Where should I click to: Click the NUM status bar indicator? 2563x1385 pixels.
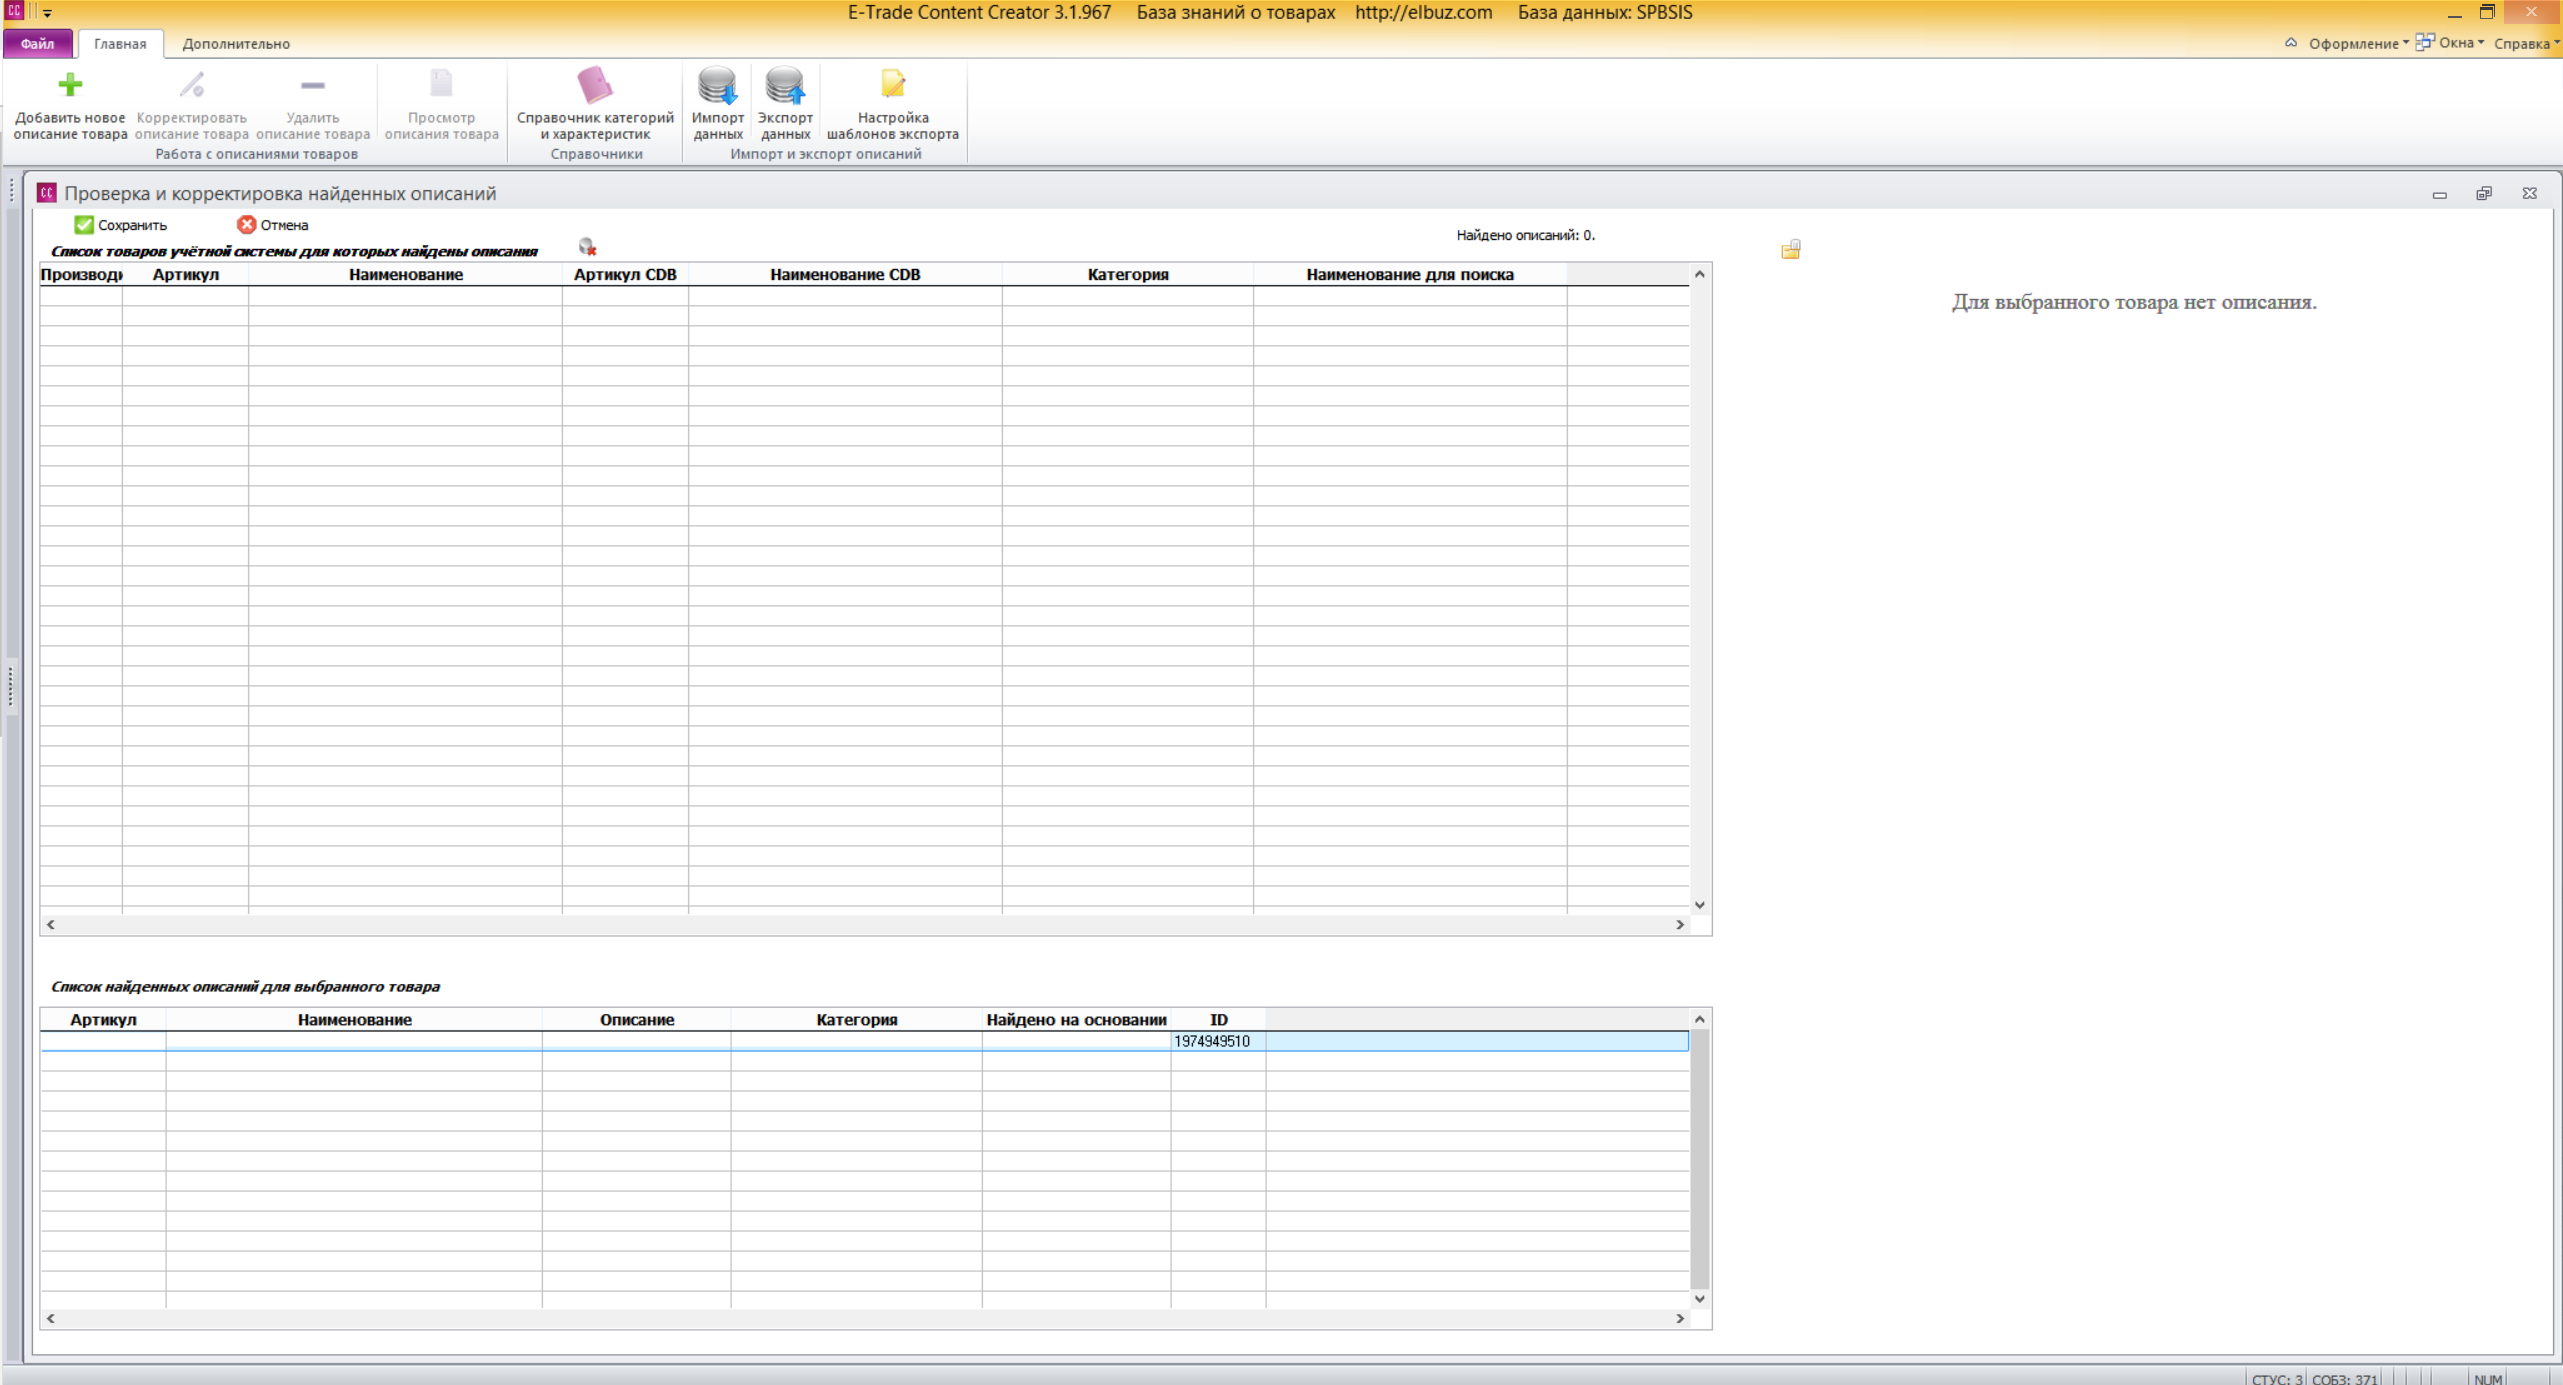pos(2488,1378)
